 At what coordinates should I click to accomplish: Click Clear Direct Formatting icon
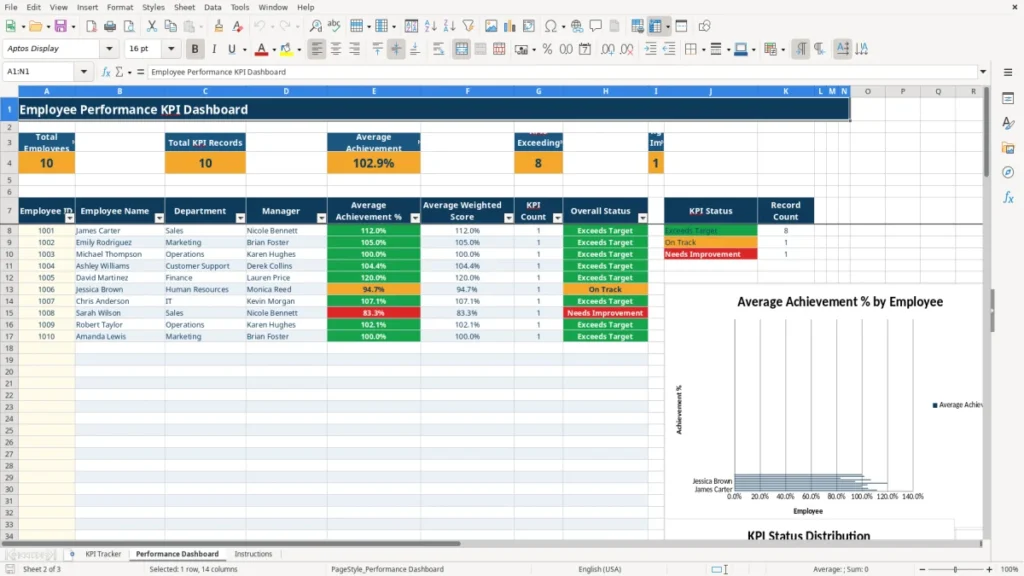(238, 26)
